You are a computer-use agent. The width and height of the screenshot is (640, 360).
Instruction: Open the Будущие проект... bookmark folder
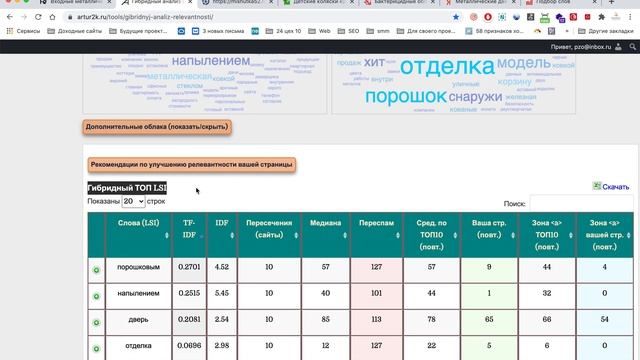[138, 31]
